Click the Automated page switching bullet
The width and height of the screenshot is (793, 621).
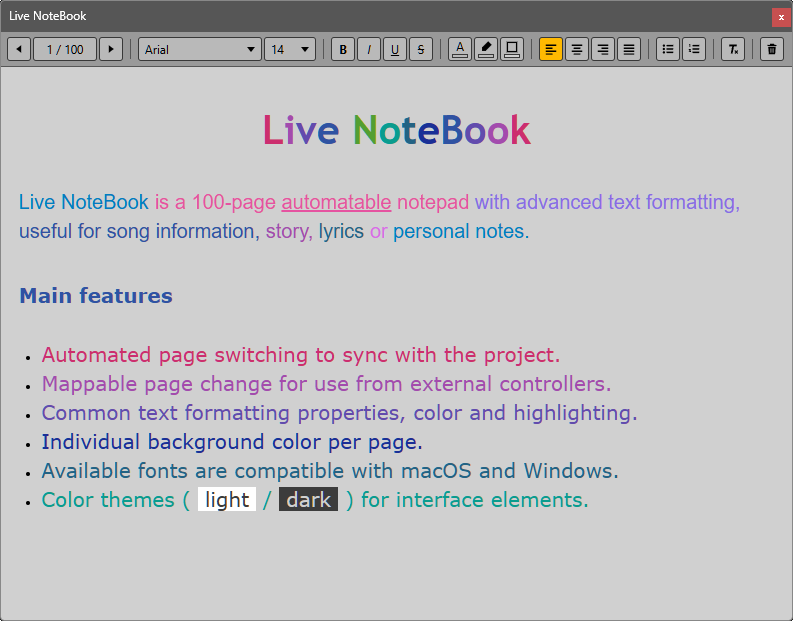pyautogui.click(x=301, y=356)
